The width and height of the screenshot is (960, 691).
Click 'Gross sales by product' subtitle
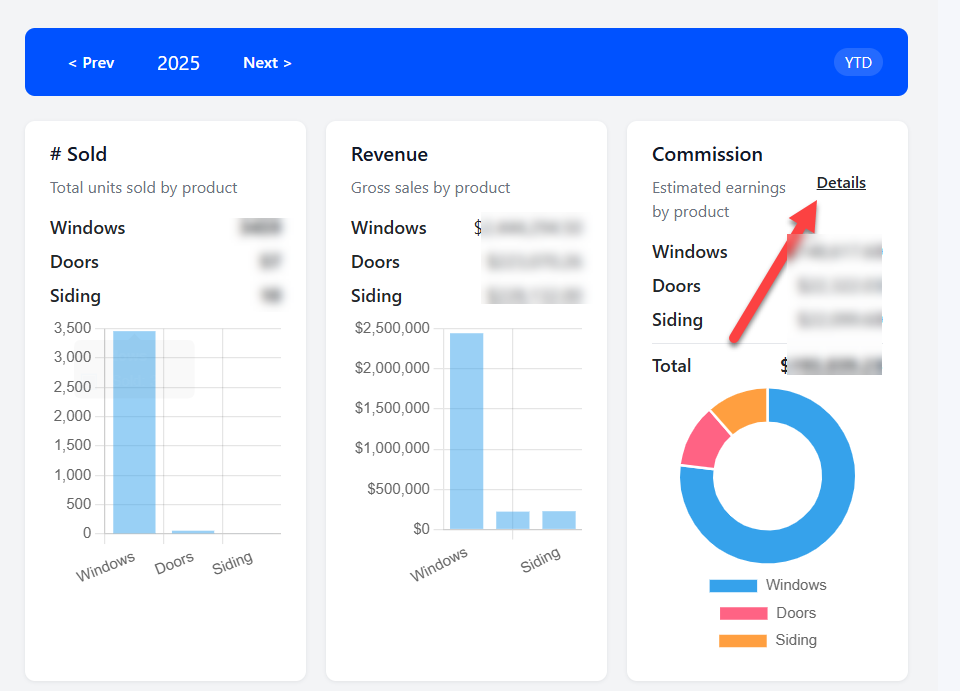click(x=430, y=188)
